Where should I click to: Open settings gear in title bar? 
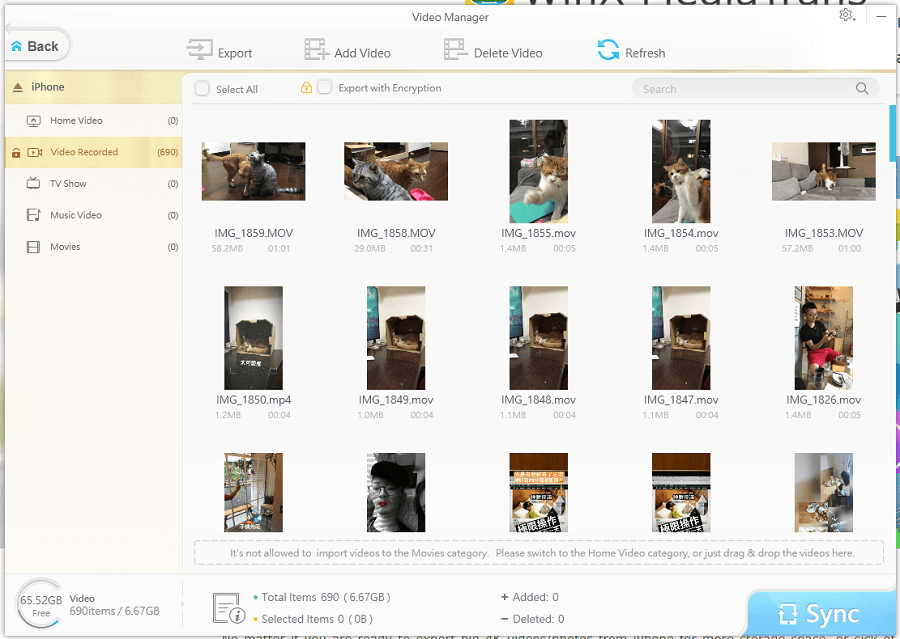click(847, 16)
